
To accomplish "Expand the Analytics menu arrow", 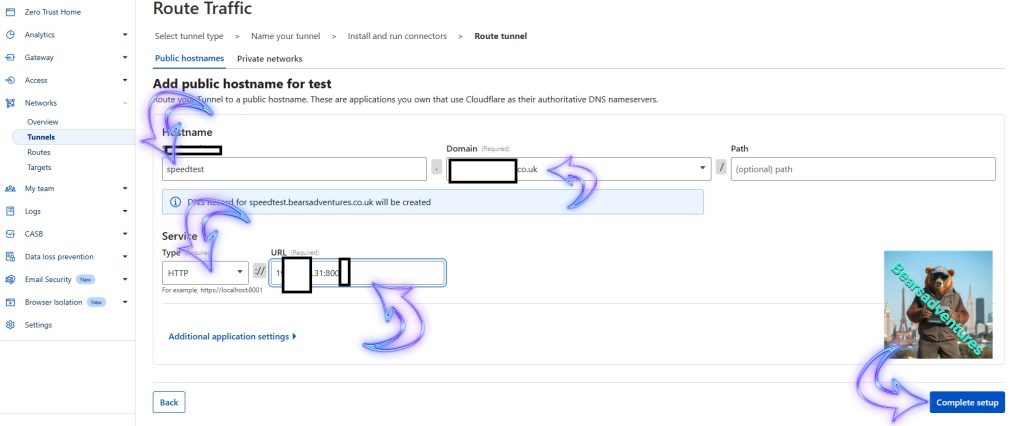I will click(125, 34).
